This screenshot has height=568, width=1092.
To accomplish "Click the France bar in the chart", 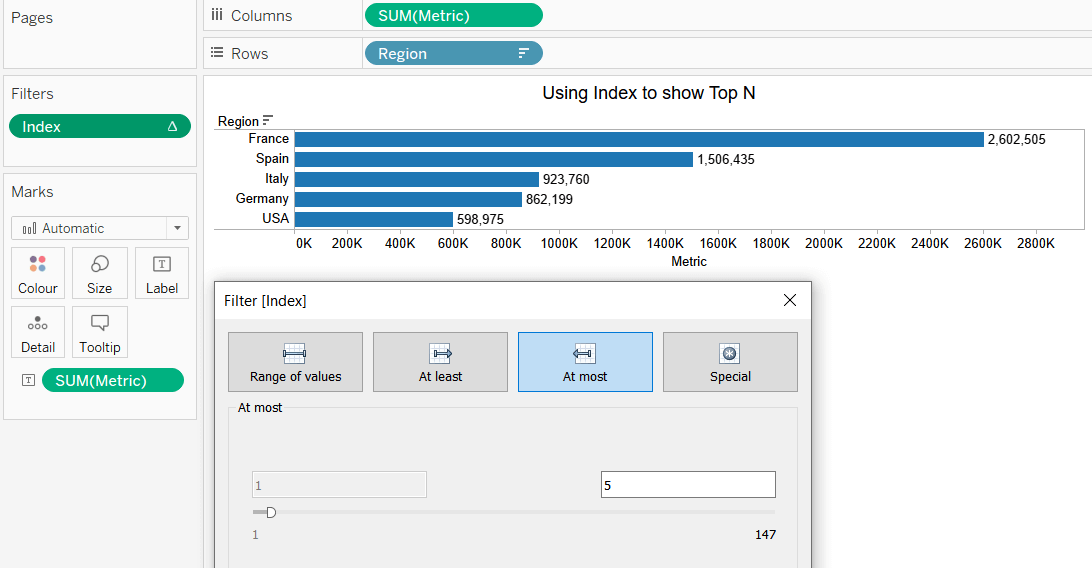I will [x=639, y=139].
